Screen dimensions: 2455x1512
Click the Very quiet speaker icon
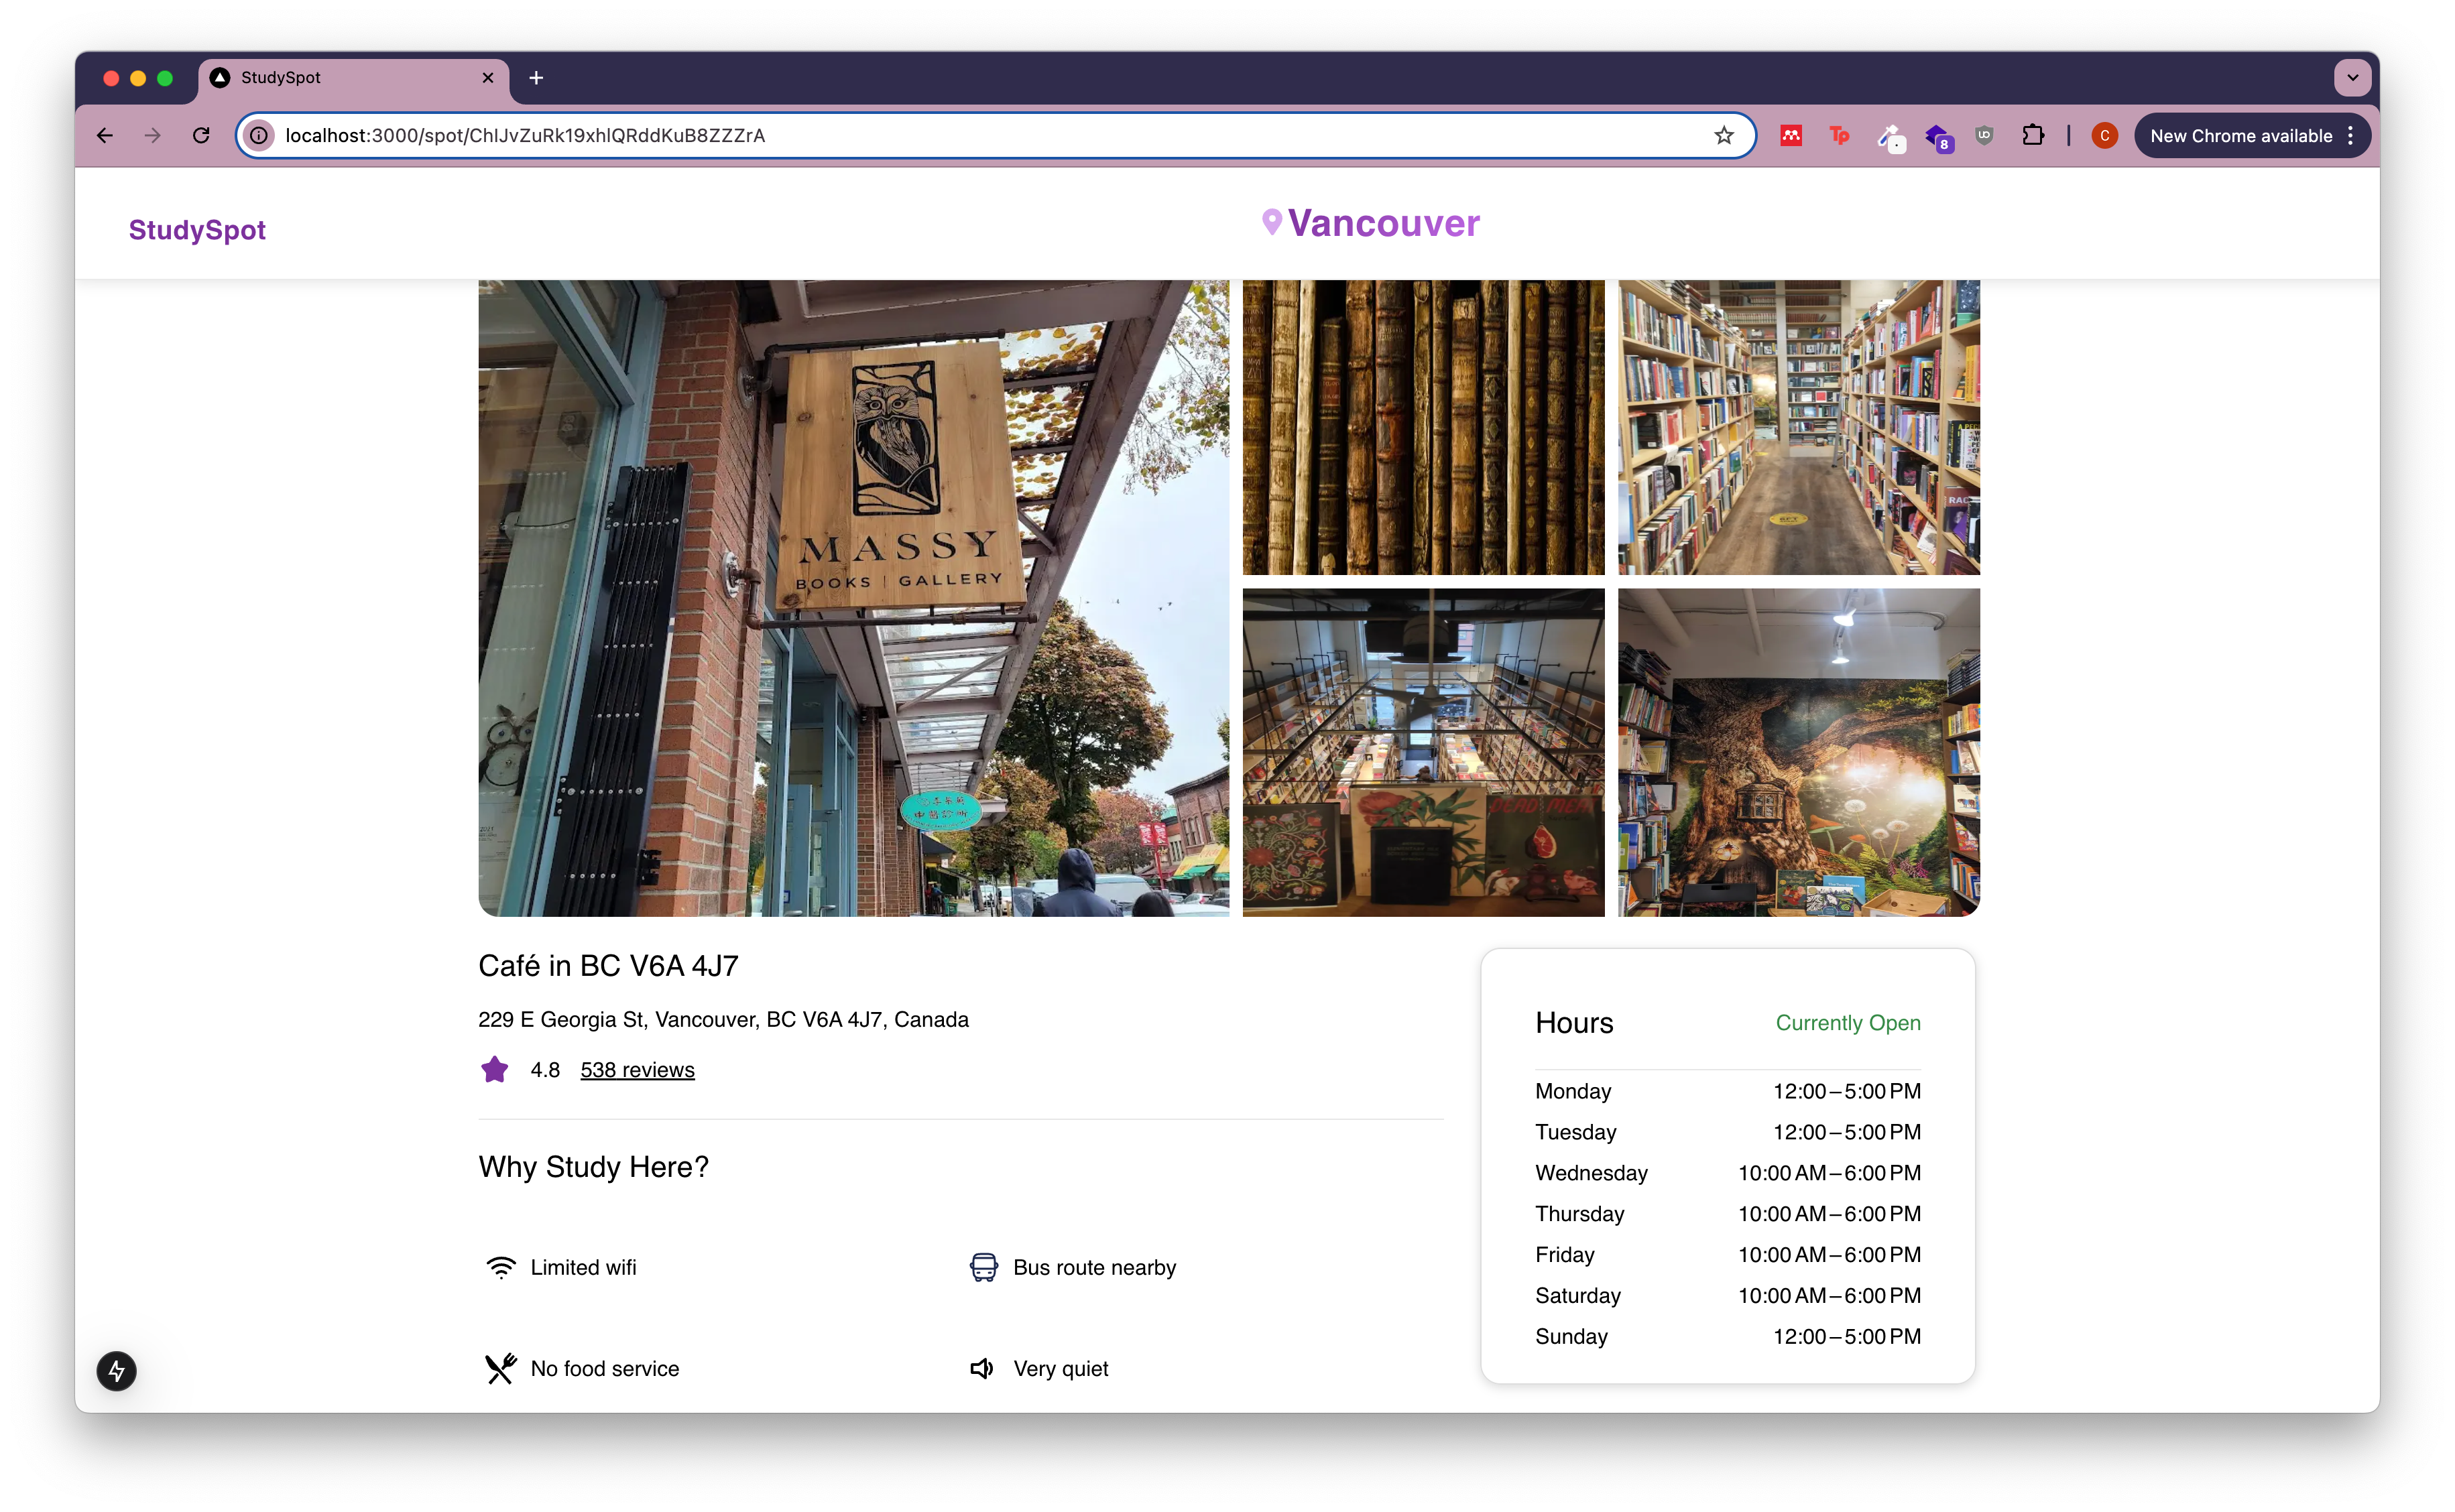tap(982, 1368)
